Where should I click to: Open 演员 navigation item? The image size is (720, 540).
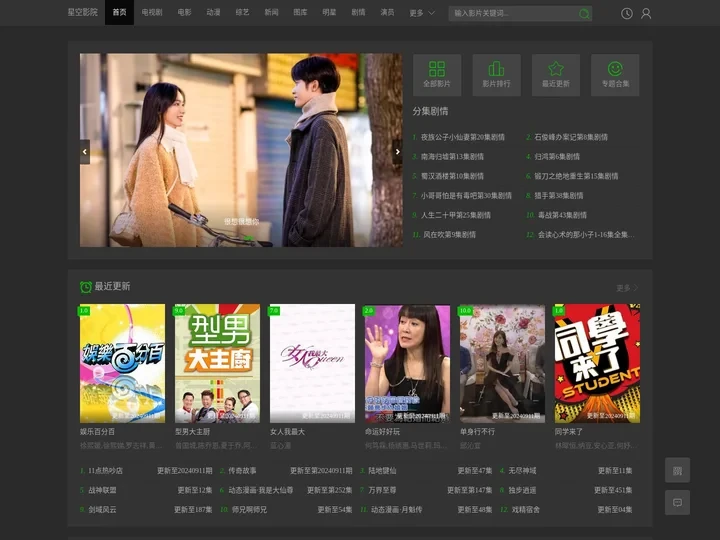pos(387,12)
